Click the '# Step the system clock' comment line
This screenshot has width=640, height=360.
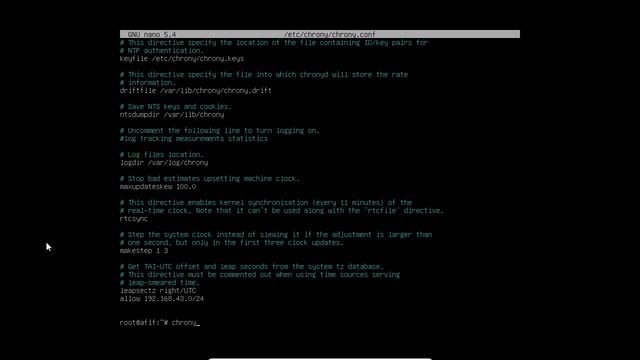[276, 235]
